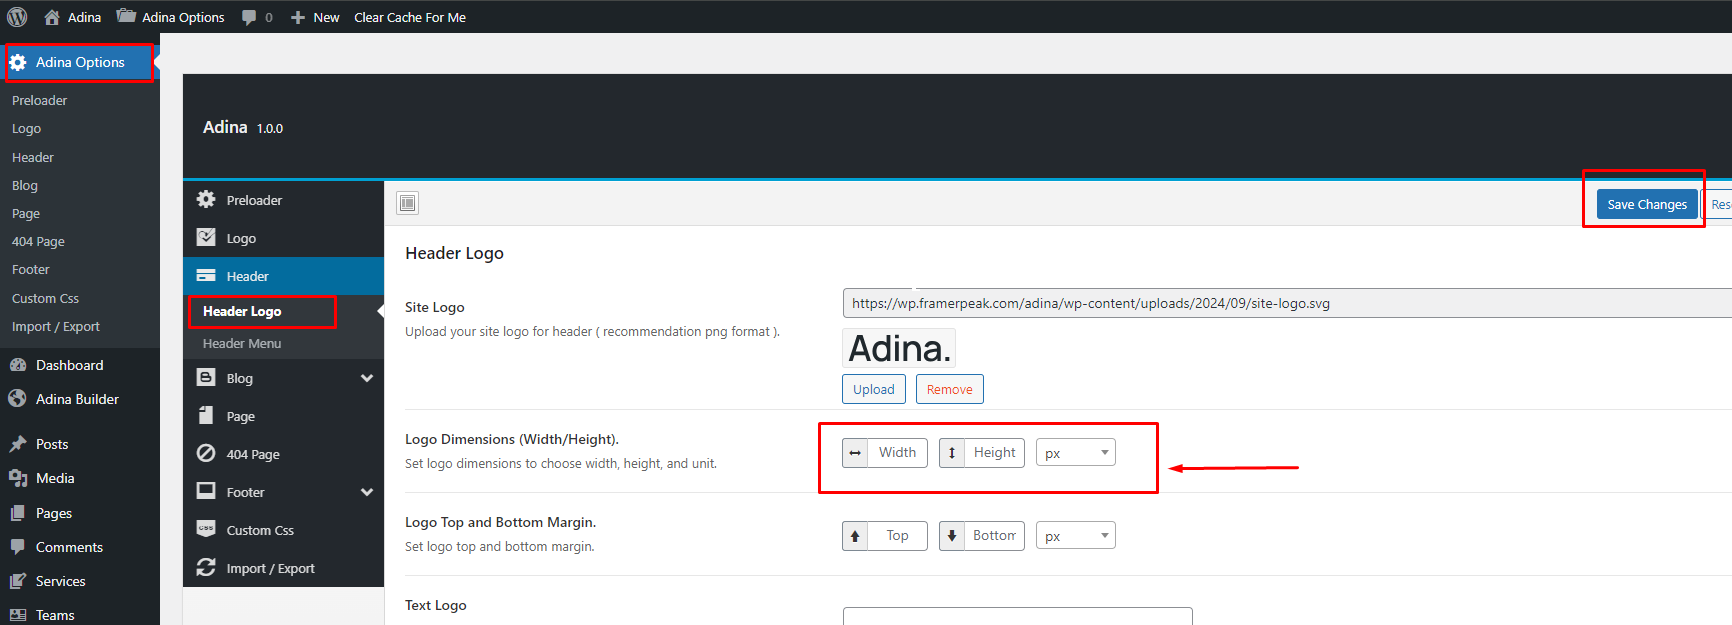Click the Res button next to Save Changes
This screenshot has width=1732, height=625.
click(1719, 204)
